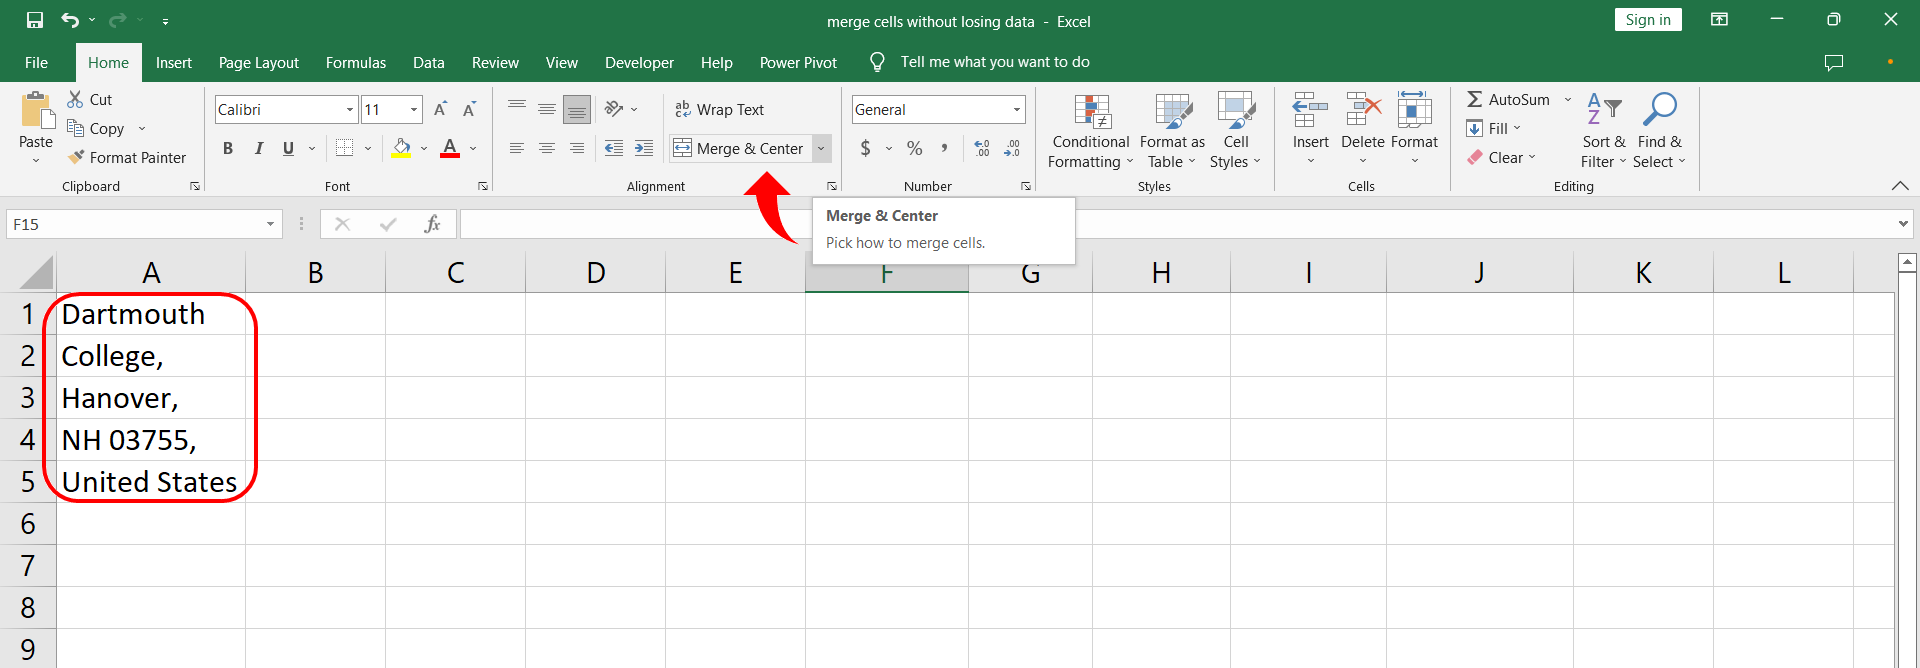
Task: Increase the cell indent
Action: pyautogui.click(x=644, y=148)
